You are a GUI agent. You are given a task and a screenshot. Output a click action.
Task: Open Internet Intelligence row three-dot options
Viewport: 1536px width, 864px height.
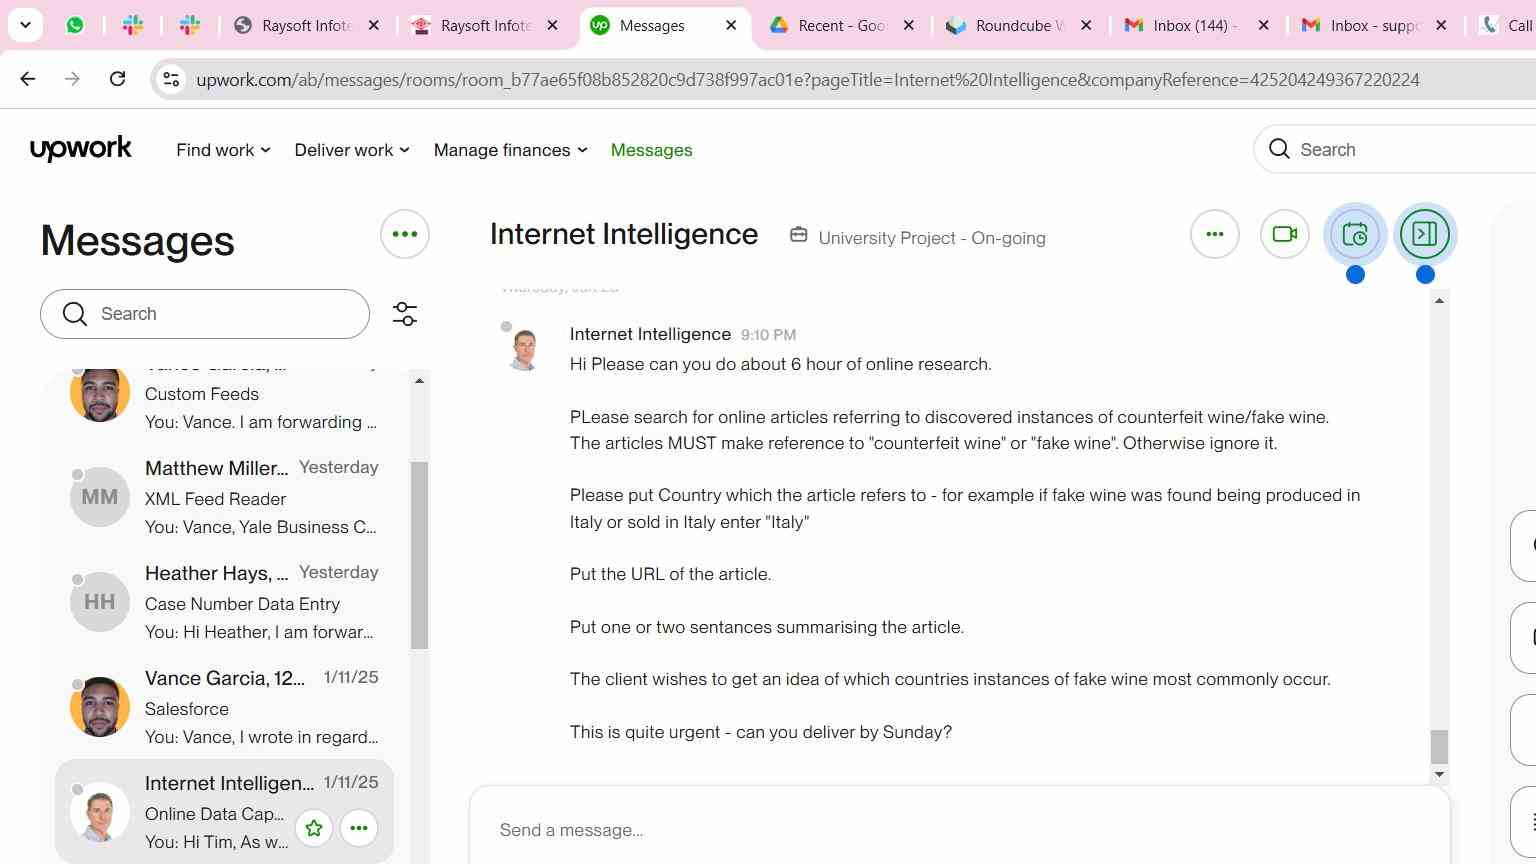click(x=359, y=828)
